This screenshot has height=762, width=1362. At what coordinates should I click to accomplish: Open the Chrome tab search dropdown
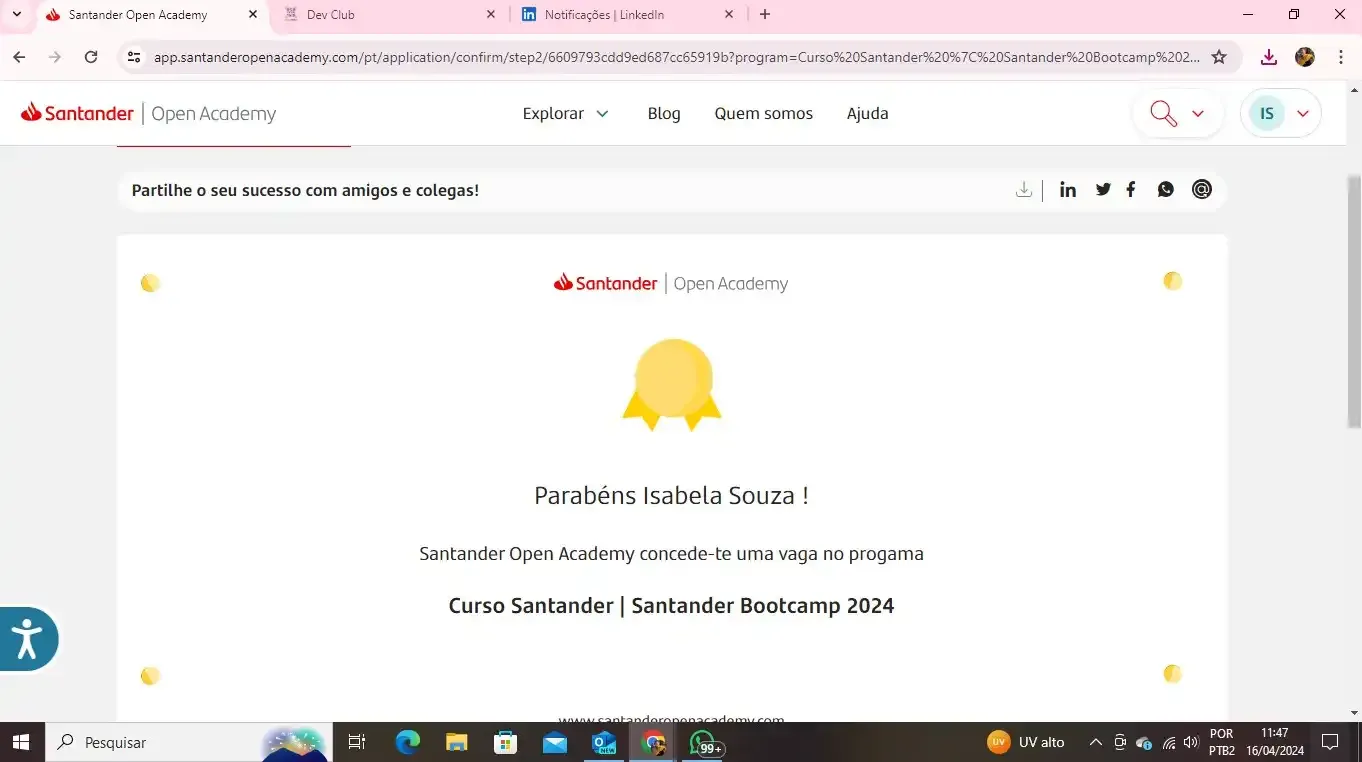click(x=16, y=14)
